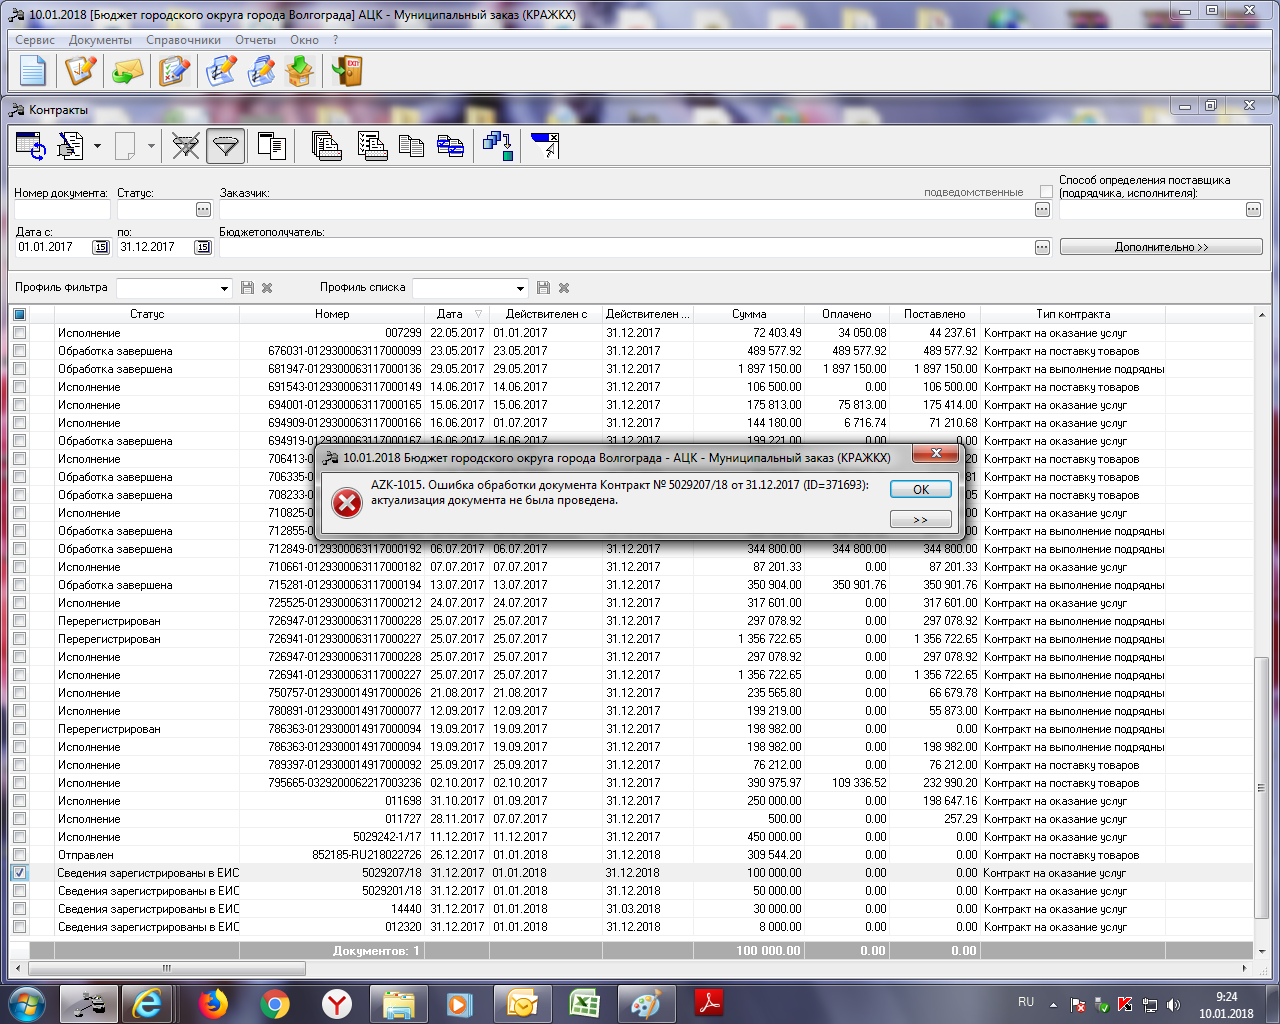The height and width of the screenshot is (1024, 1280).
Task: Open the Статус selection ellipsis button
Action: coord(203,210)
